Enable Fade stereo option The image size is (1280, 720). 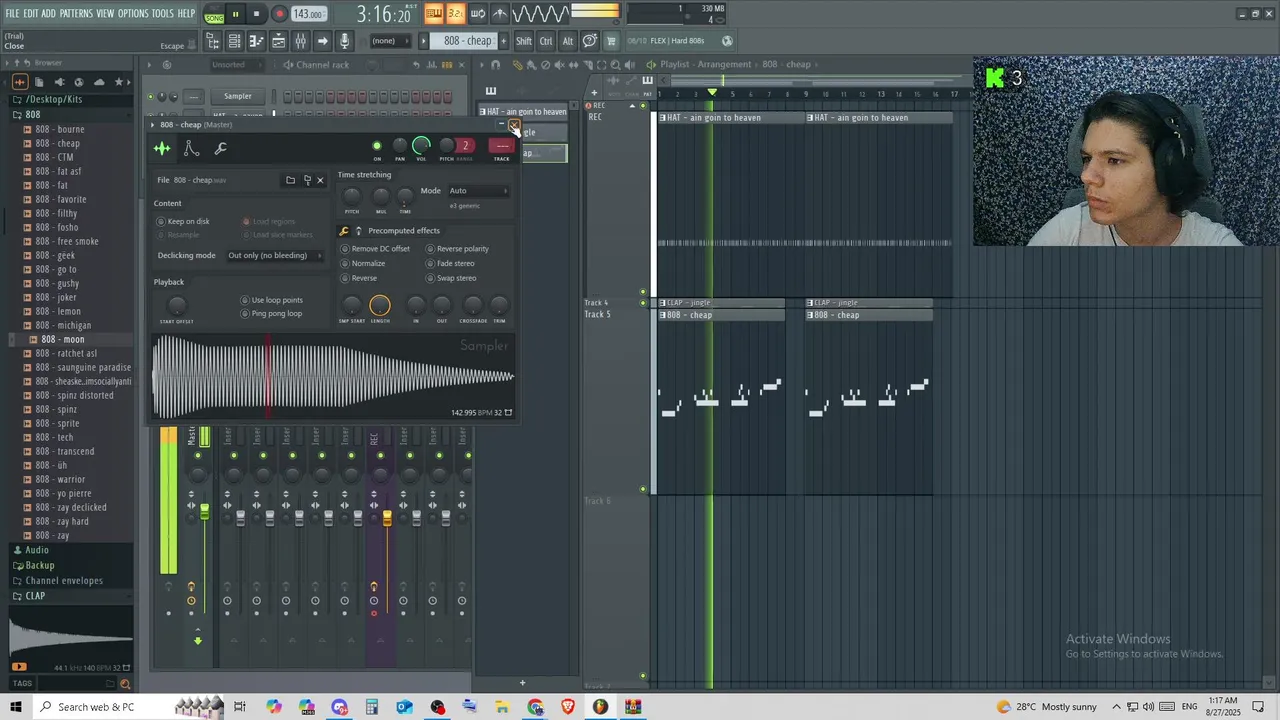point(451,264)
